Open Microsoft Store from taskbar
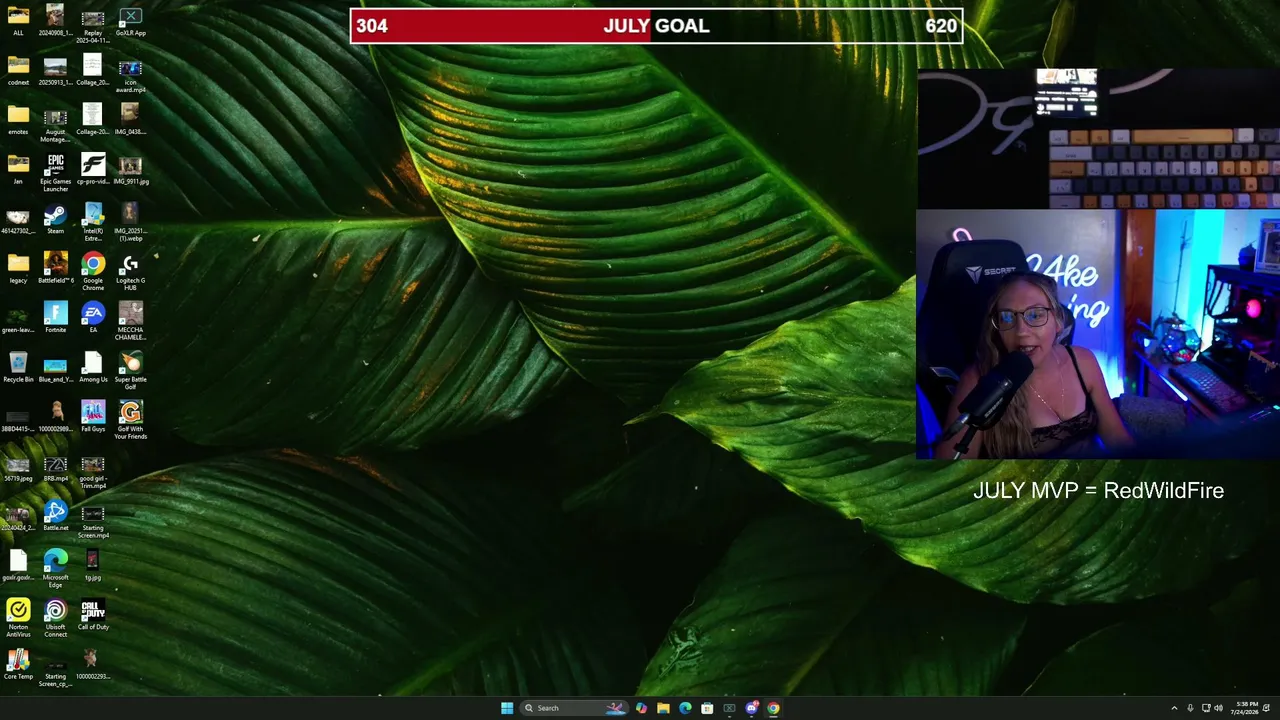This screenshot has height=720, width=1280. point(707,708)
